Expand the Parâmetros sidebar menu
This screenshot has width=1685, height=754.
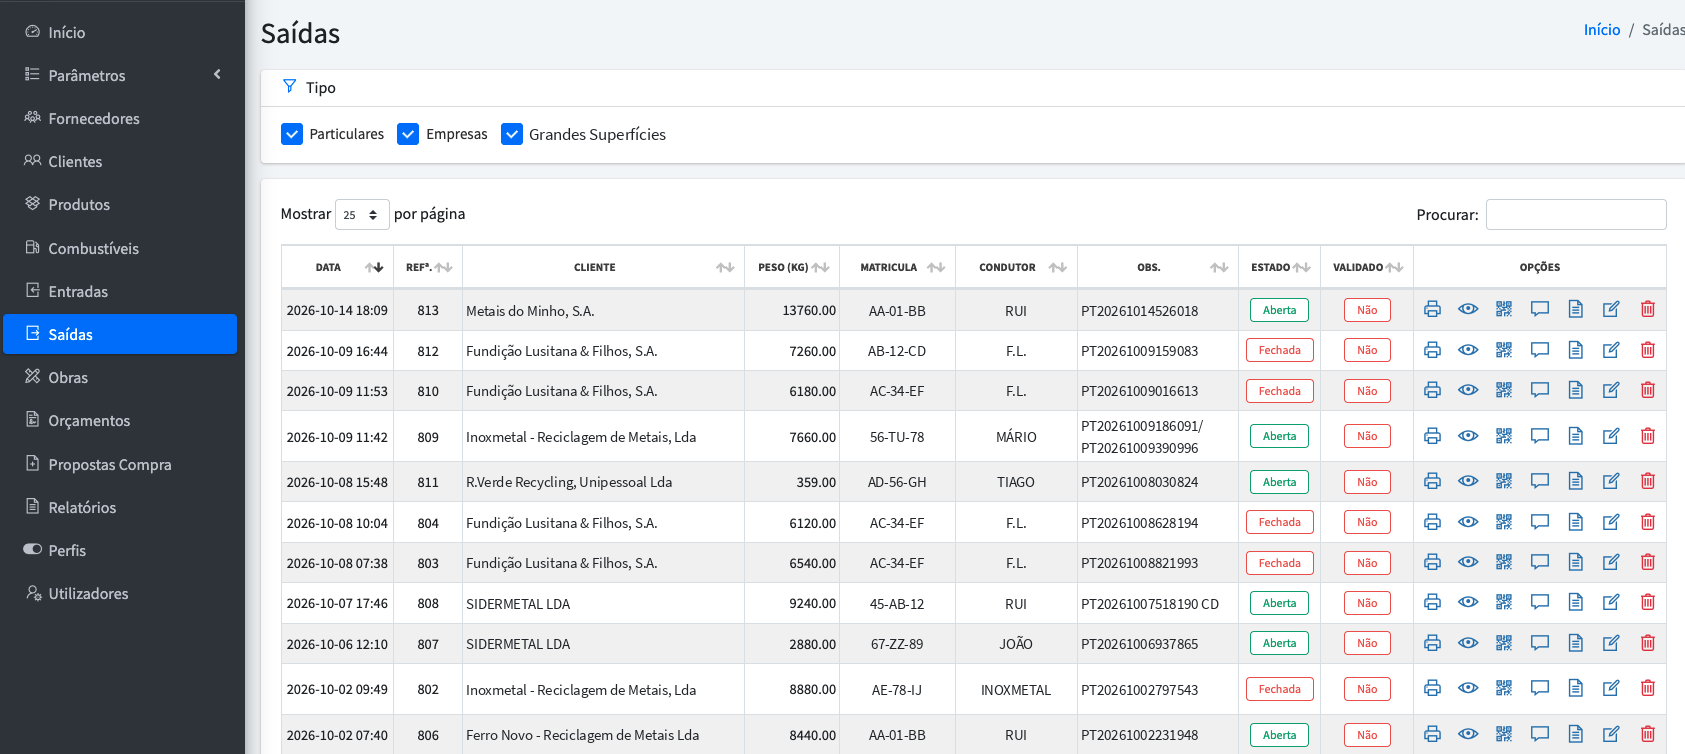(123, 75)
